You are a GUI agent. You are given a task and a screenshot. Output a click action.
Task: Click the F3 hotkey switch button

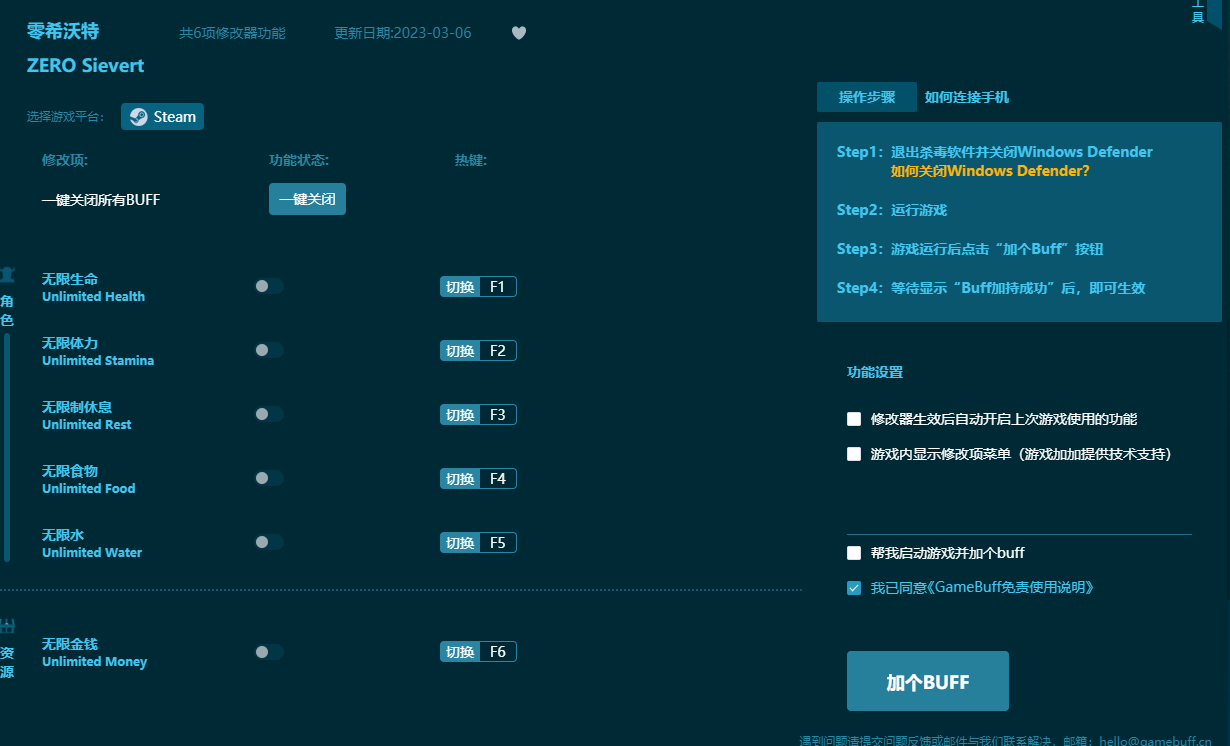(x=478, y=415)
